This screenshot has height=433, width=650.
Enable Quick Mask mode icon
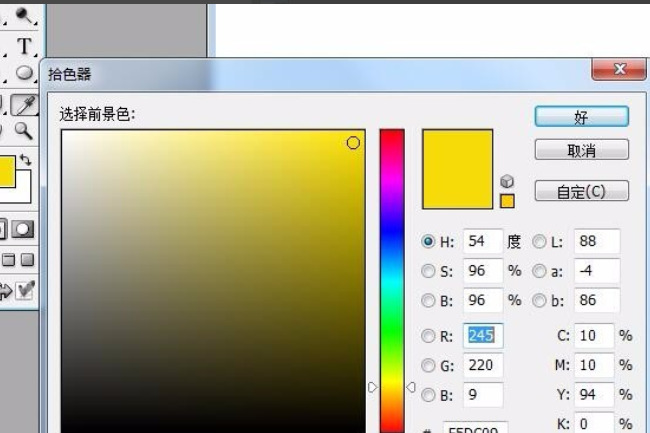click(23, 229)
